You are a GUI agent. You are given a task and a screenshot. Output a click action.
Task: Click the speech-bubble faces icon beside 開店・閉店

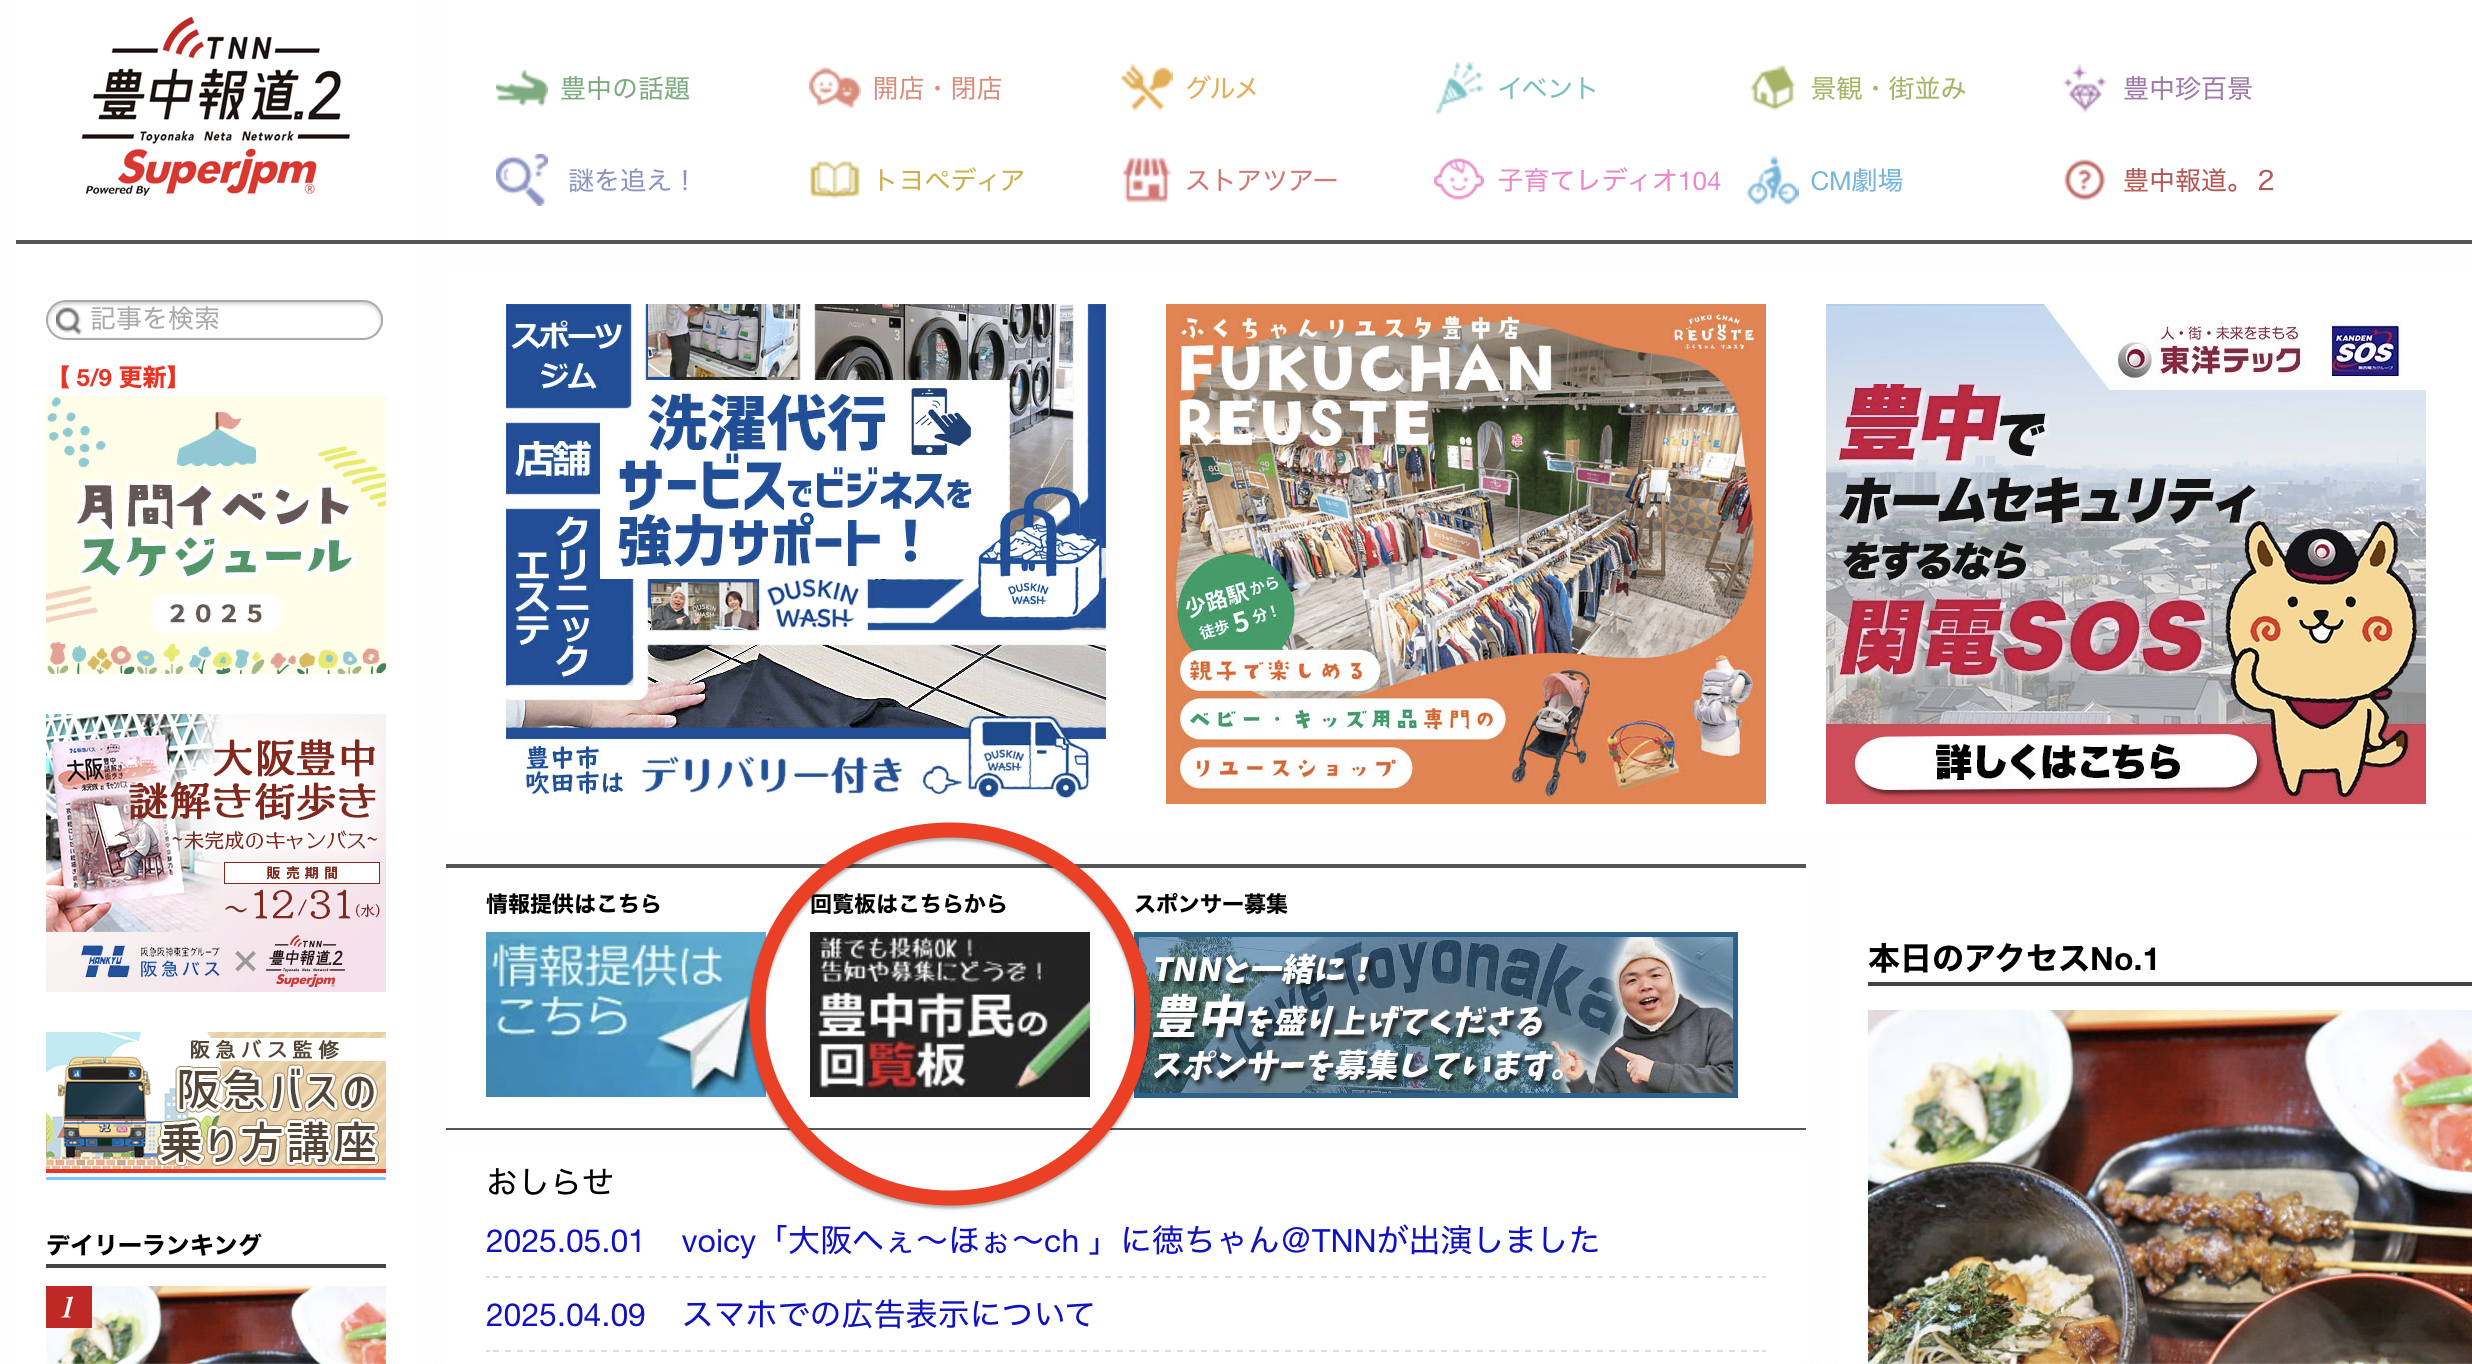click(834, 89)
